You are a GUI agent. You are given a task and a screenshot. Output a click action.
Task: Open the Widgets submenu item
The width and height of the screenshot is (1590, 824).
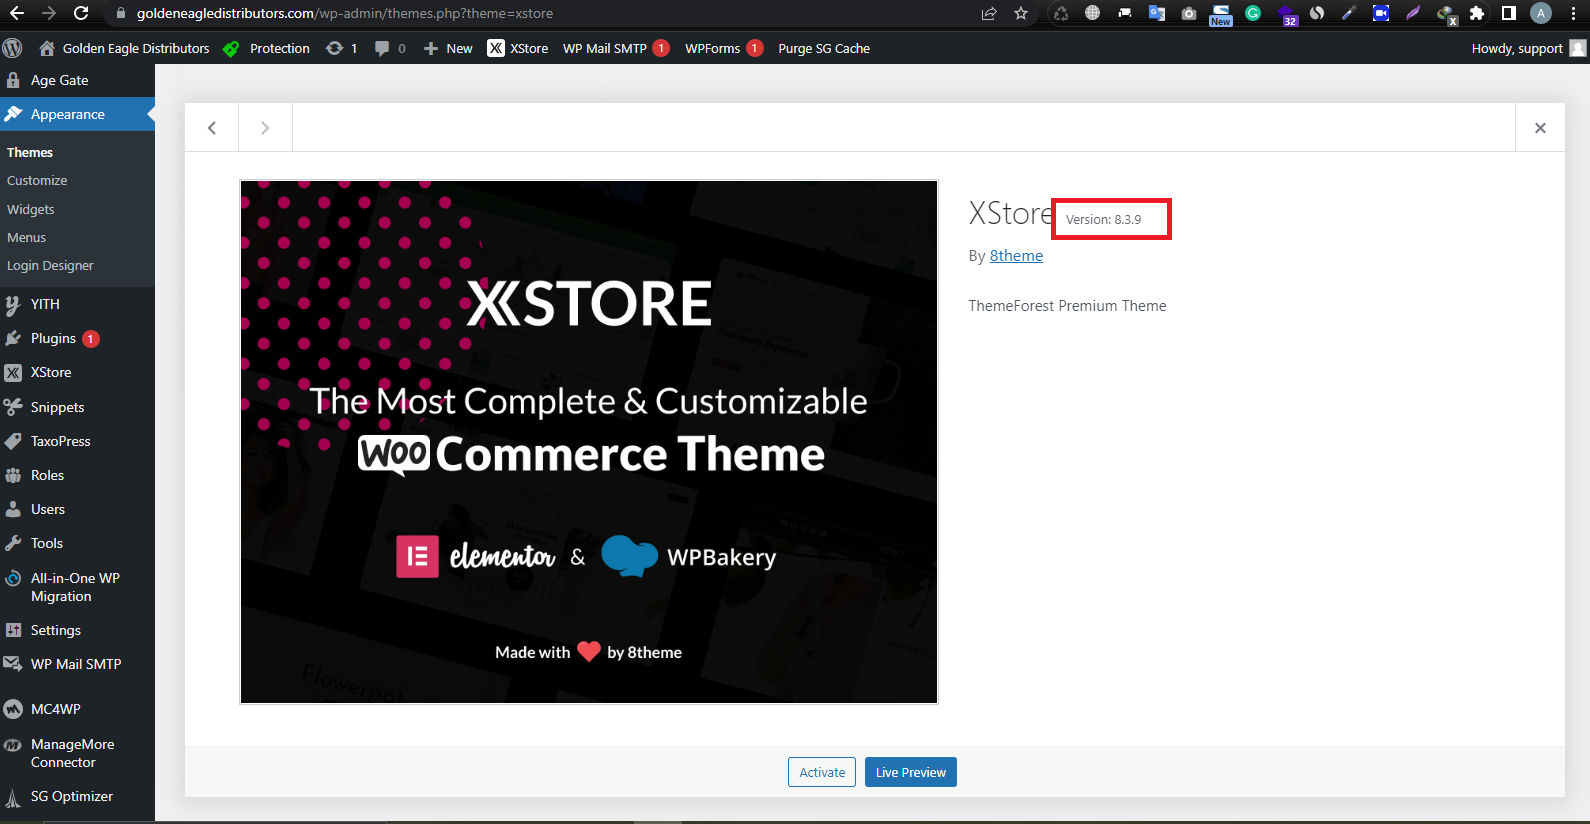point(31,209)
